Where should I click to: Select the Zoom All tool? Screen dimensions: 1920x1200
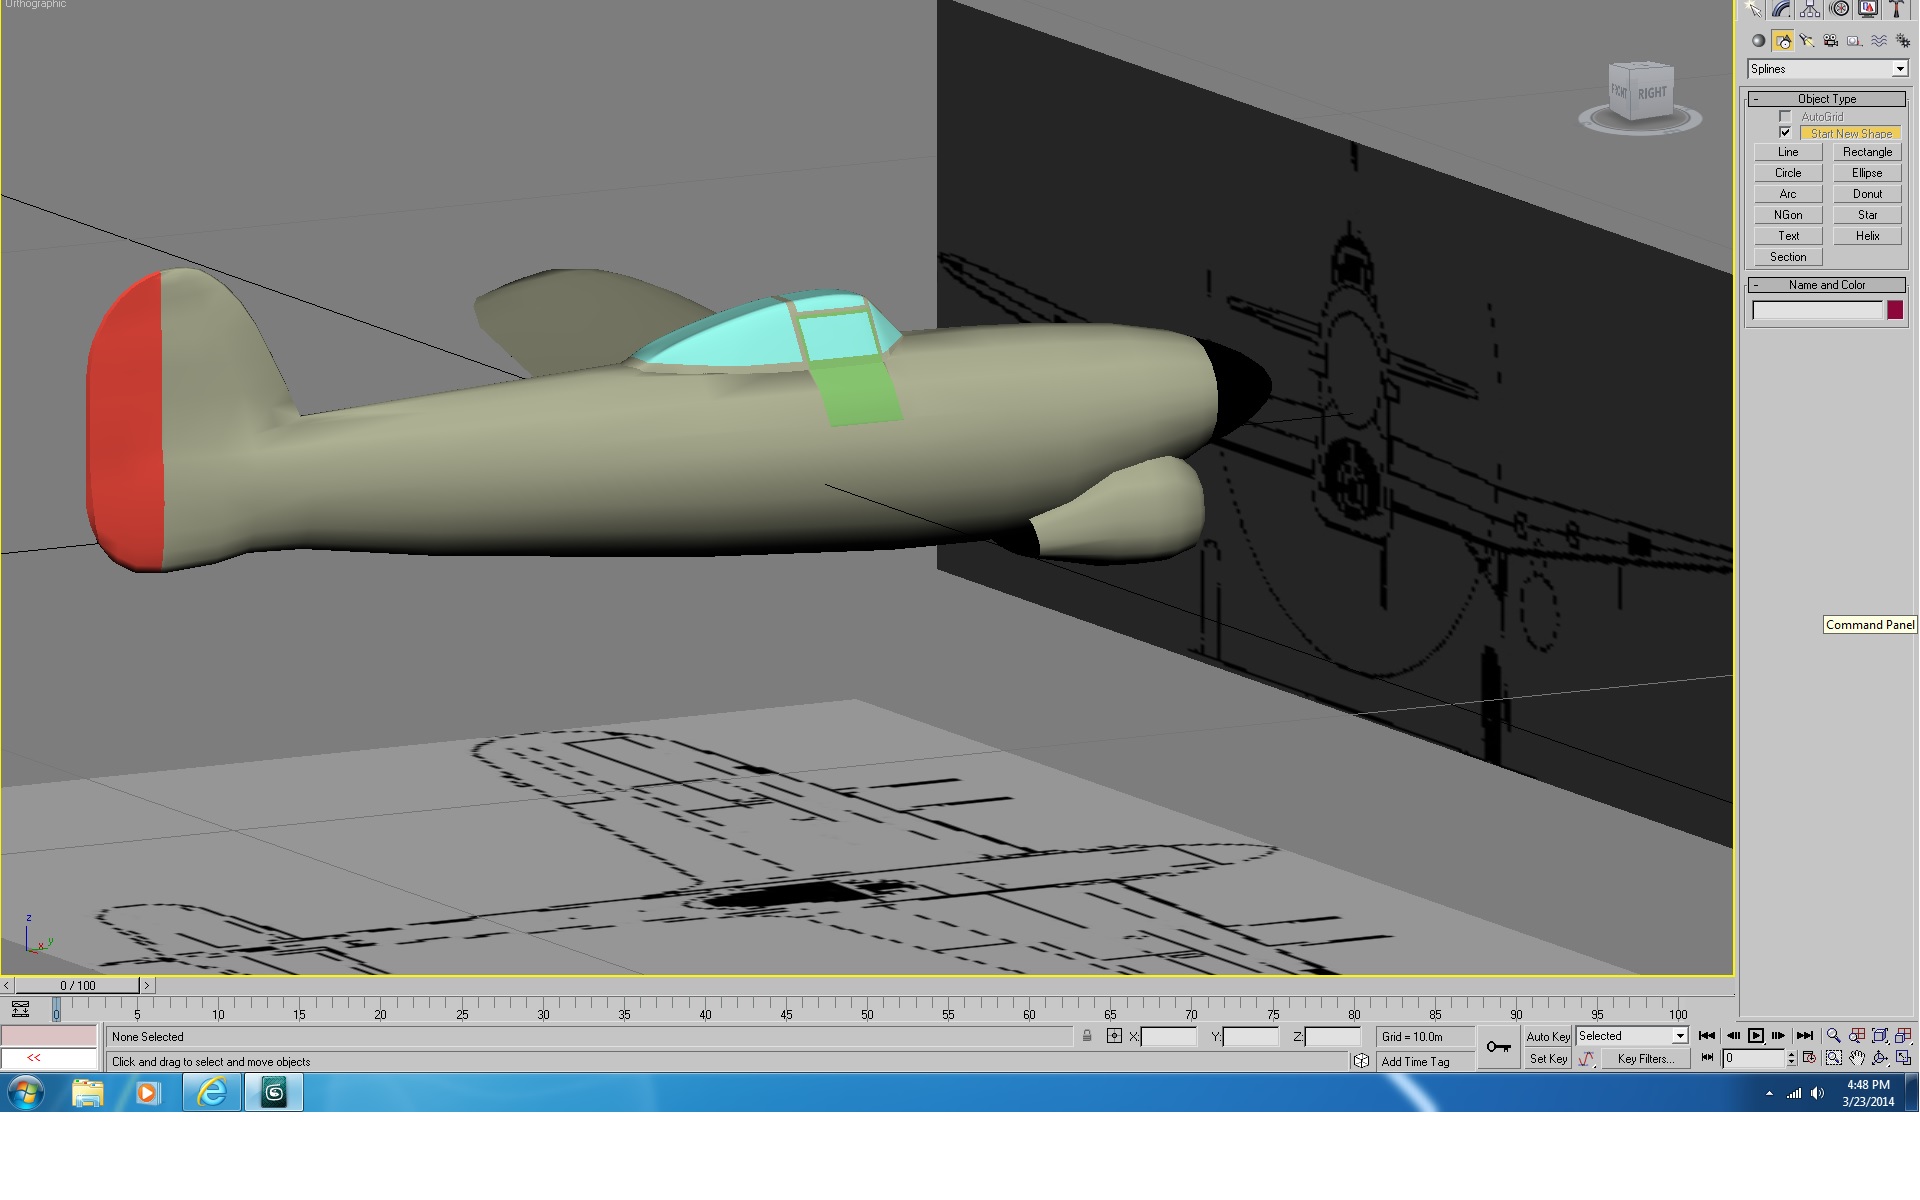(x=1856, y=1036)
